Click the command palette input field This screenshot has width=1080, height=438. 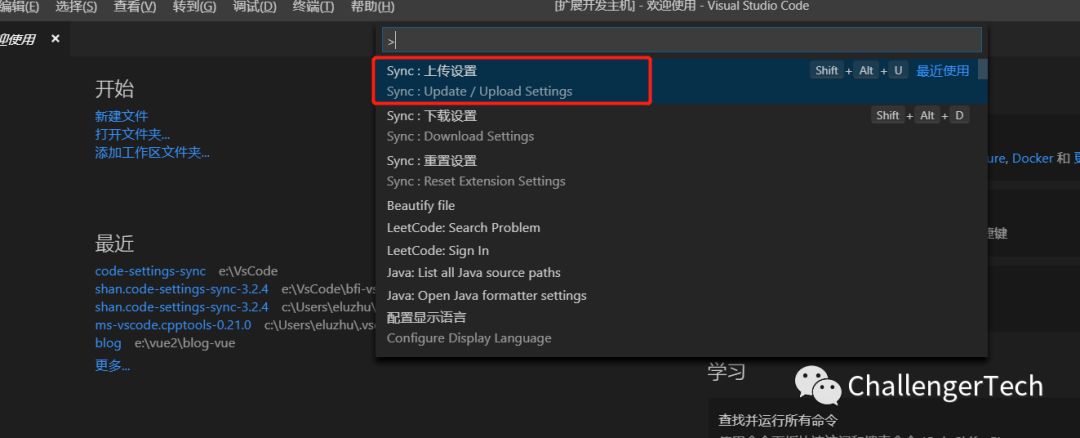681,41
